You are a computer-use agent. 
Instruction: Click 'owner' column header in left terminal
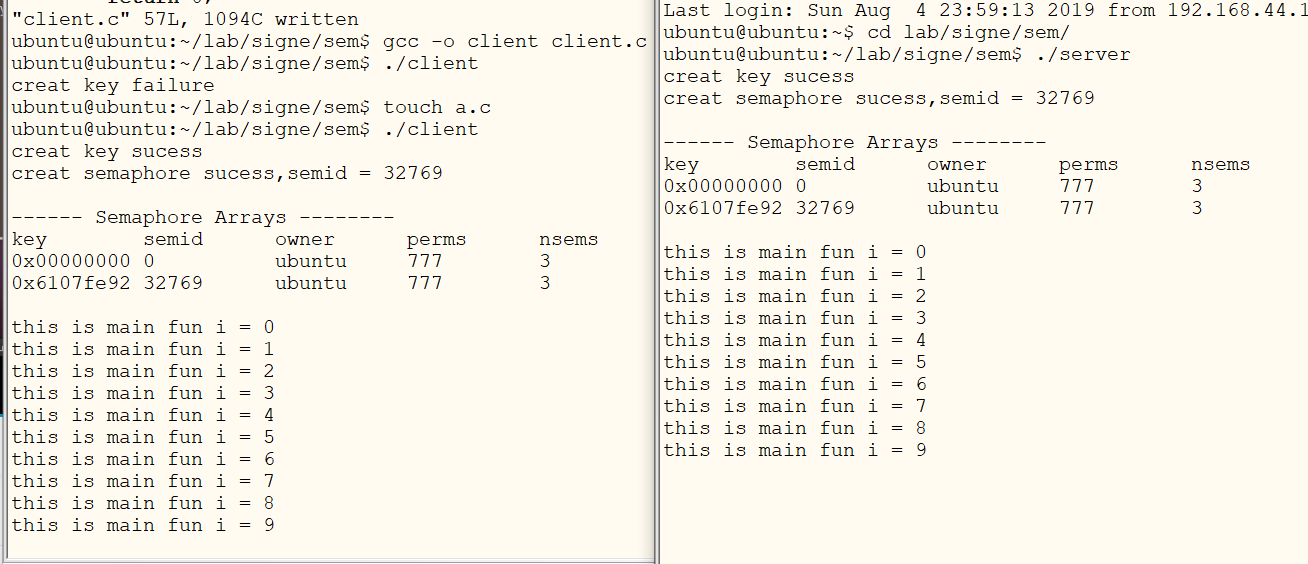[x=305, y=240]
